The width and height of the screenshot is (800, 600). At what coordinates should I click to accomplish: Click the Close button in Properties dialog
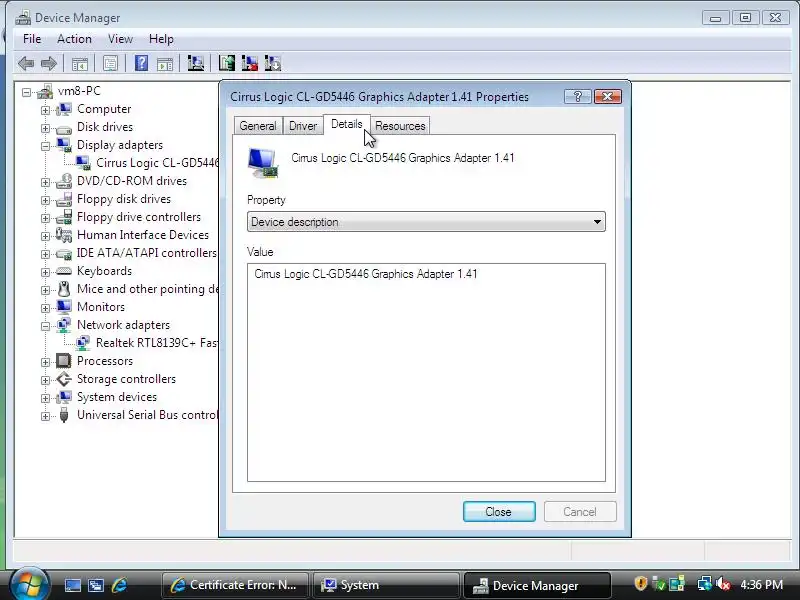[499, 512]
